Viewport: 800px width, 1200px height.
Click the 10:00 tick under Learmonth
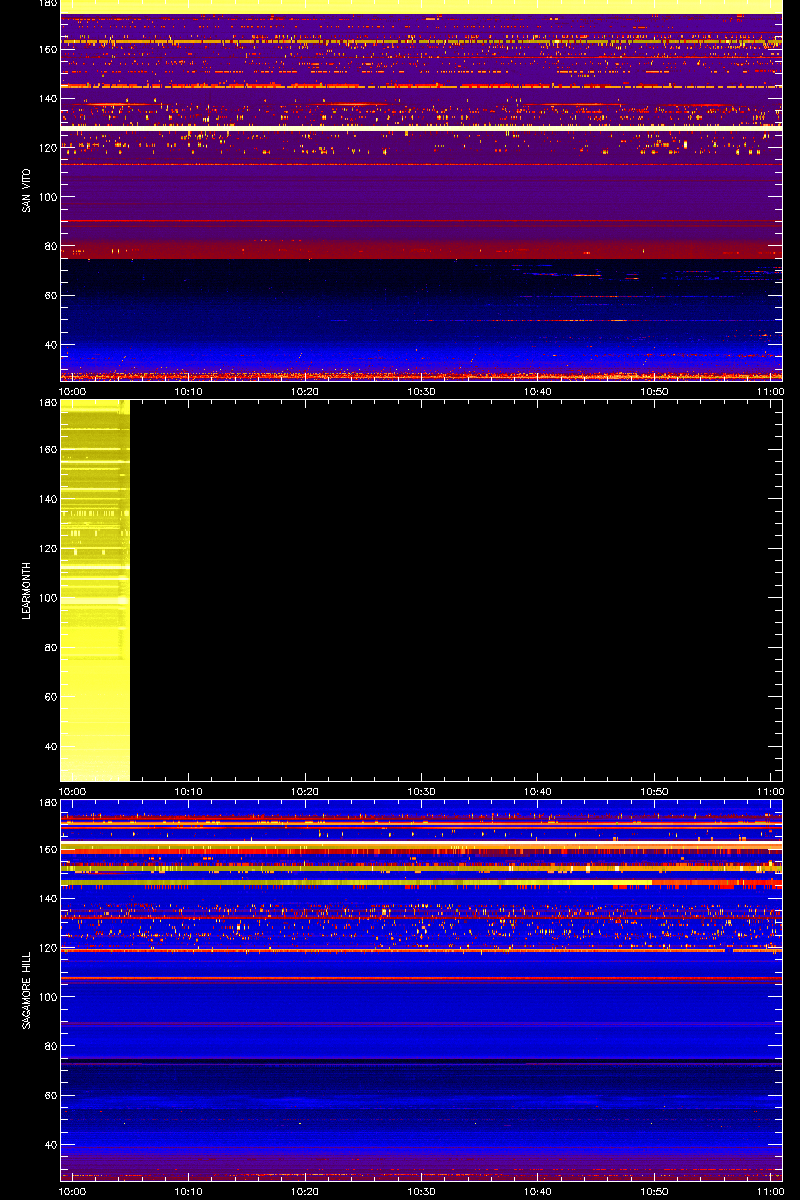pyautogui.click(x=73, y=791)
